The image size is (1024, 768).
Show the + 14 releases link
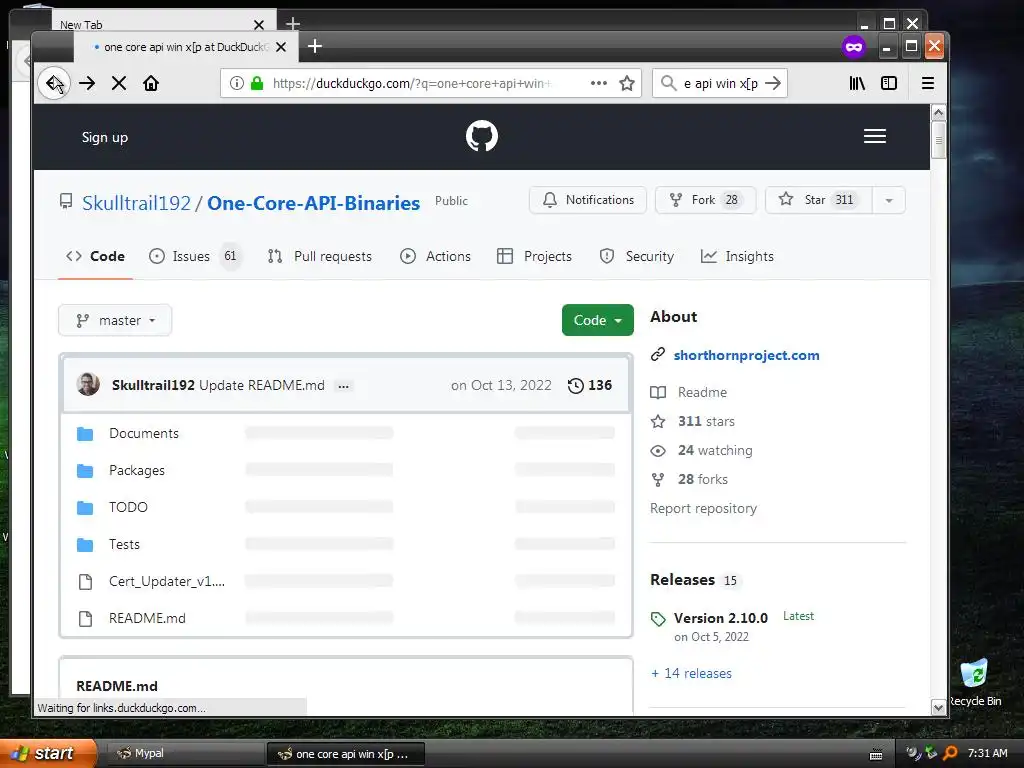tap(691, 673)
